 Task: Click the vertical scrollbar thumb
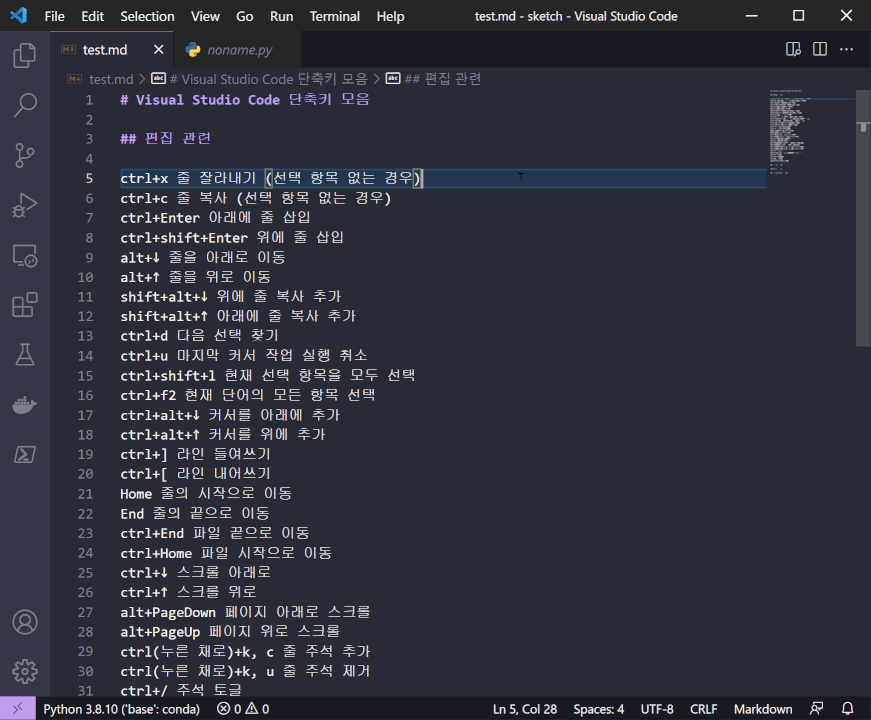pyautogui.click(x=863, y=218)
